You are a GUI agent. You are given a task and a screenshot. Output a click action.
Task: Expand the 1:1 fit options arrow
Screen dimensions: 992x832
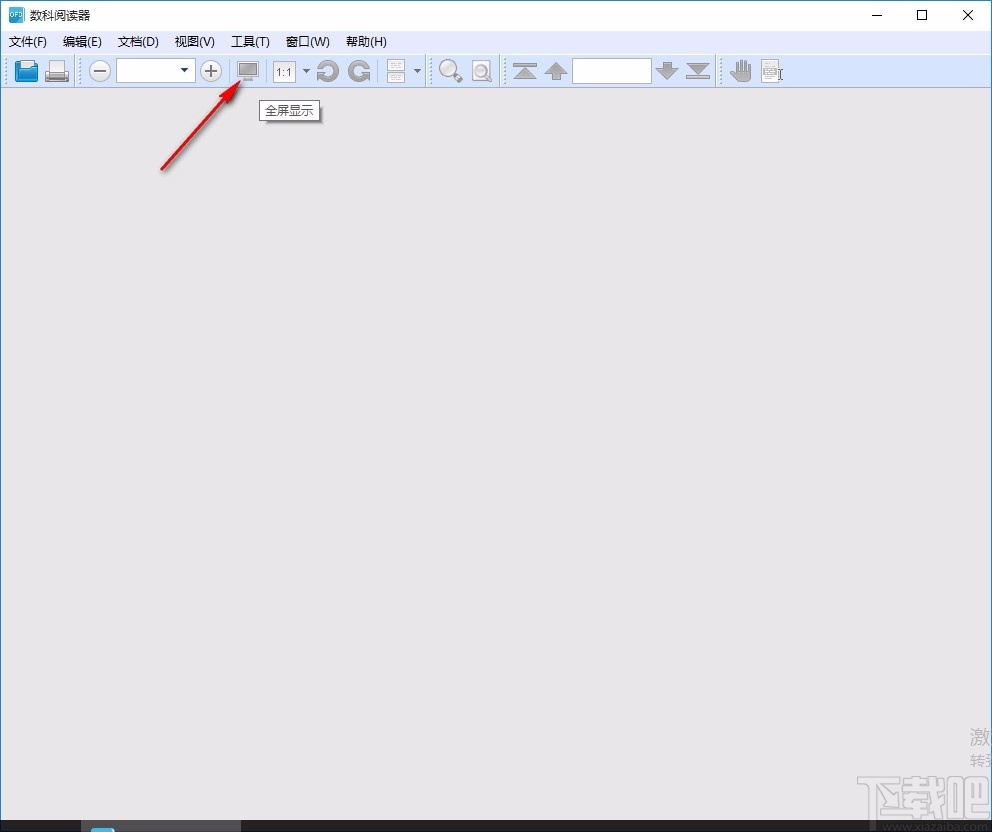tap(306, 71)
